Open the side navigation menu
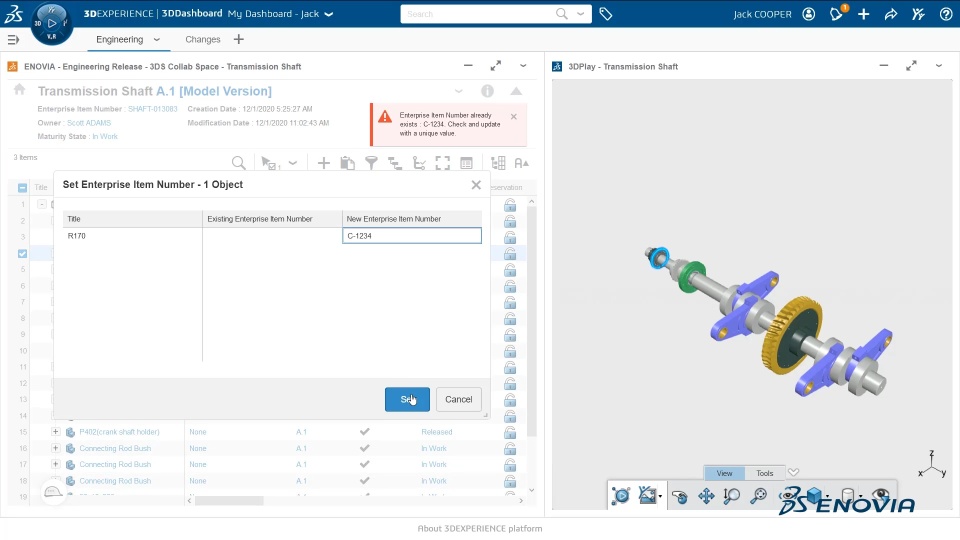This screenshot has width=960, height=540. click(x=13, y=40)
